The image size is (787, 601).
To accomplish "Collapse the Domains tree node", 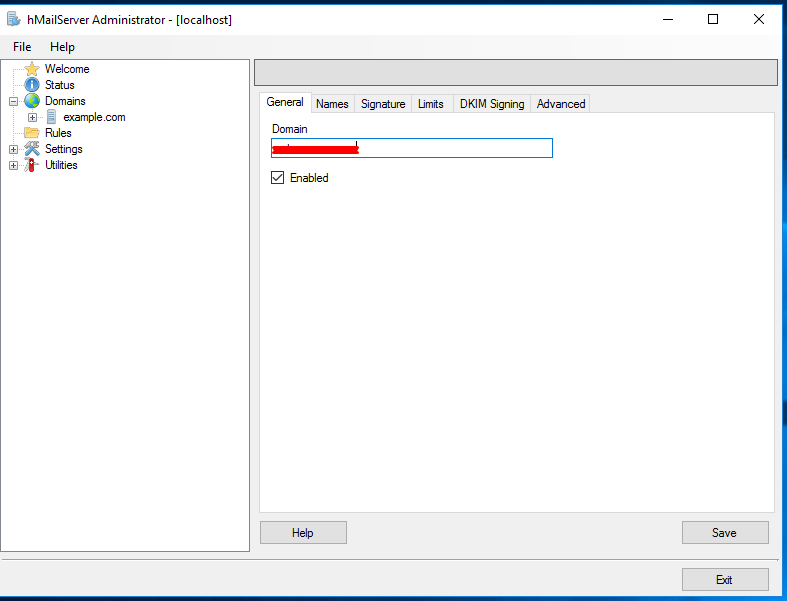I will point(14,101).
